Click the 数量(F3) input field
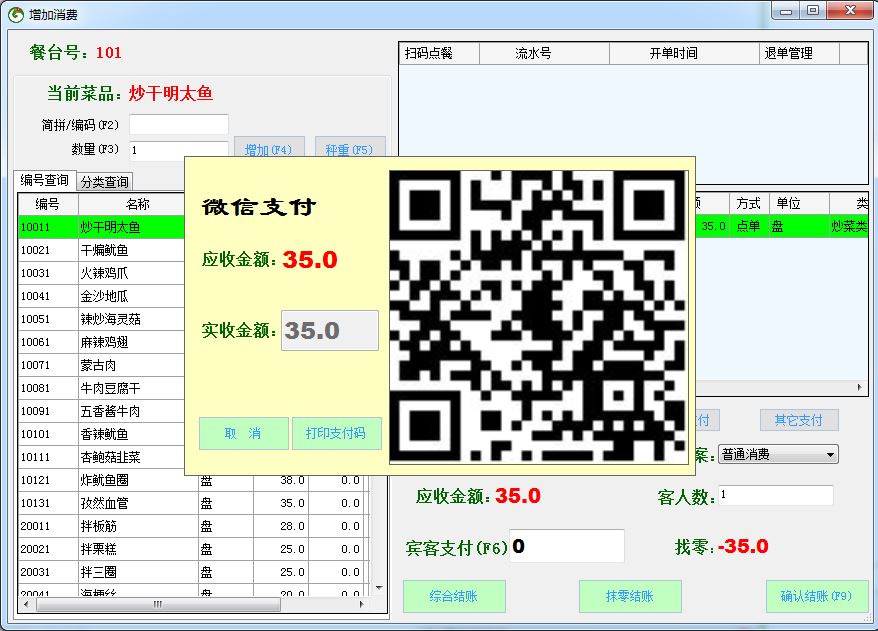 click(x=179, y=150)
